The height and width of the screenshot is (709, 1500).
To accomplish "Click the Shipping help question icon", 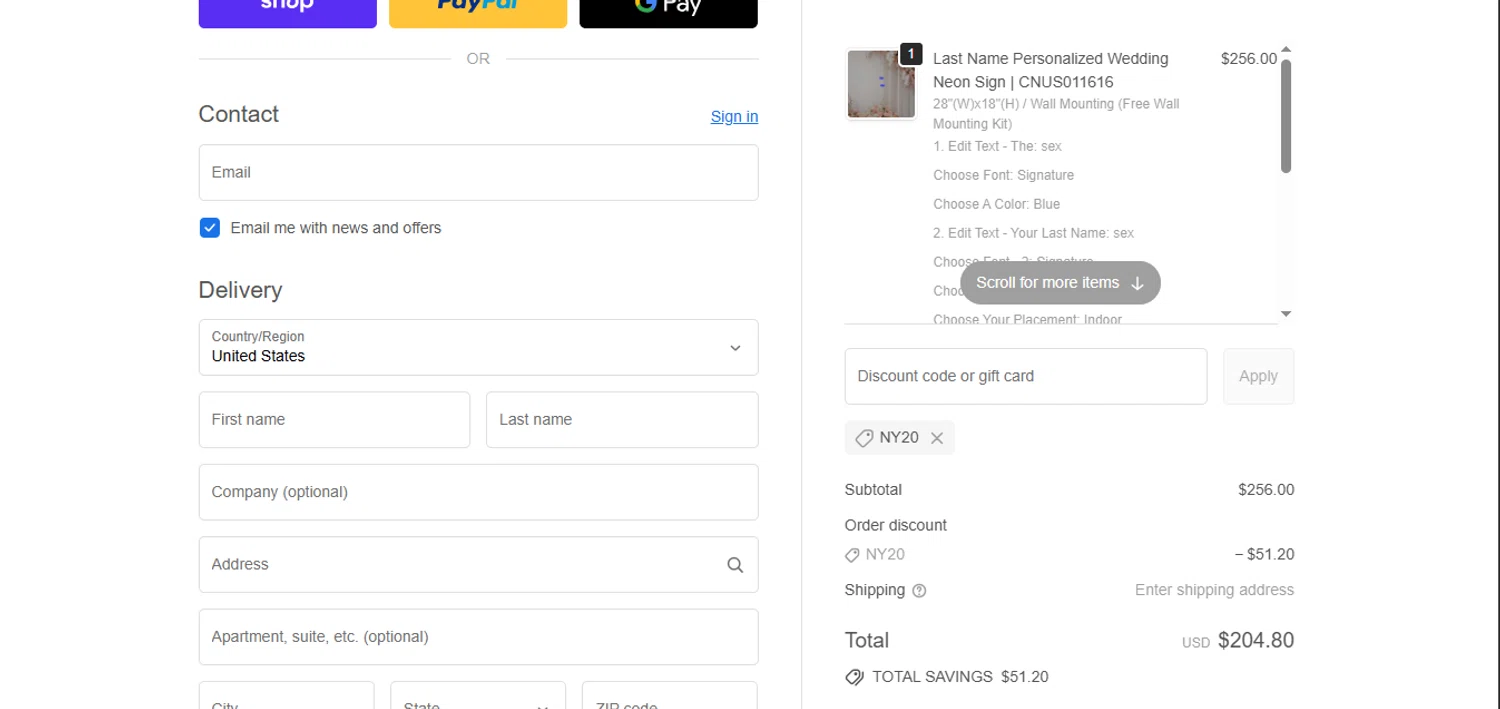I will (919, 591).
